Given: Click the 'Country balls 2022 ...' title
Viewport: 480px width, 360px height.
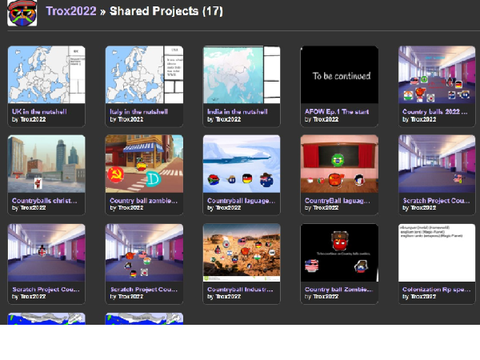Looking at the screenshot, I should pos(435,112).
